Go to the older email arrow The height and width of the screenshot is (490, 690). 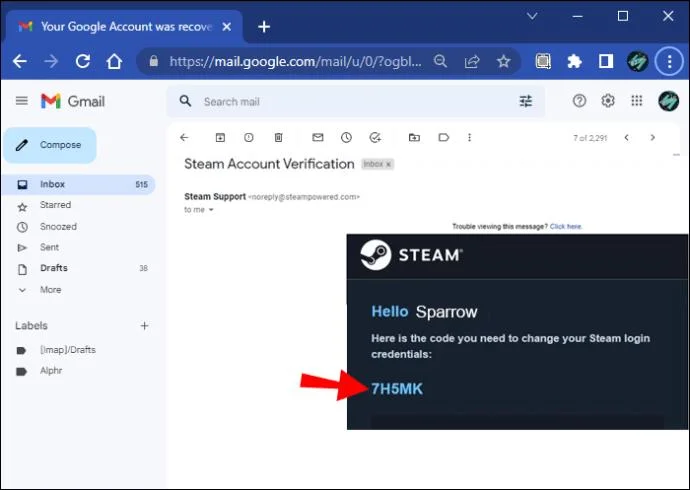coord(653,138)
